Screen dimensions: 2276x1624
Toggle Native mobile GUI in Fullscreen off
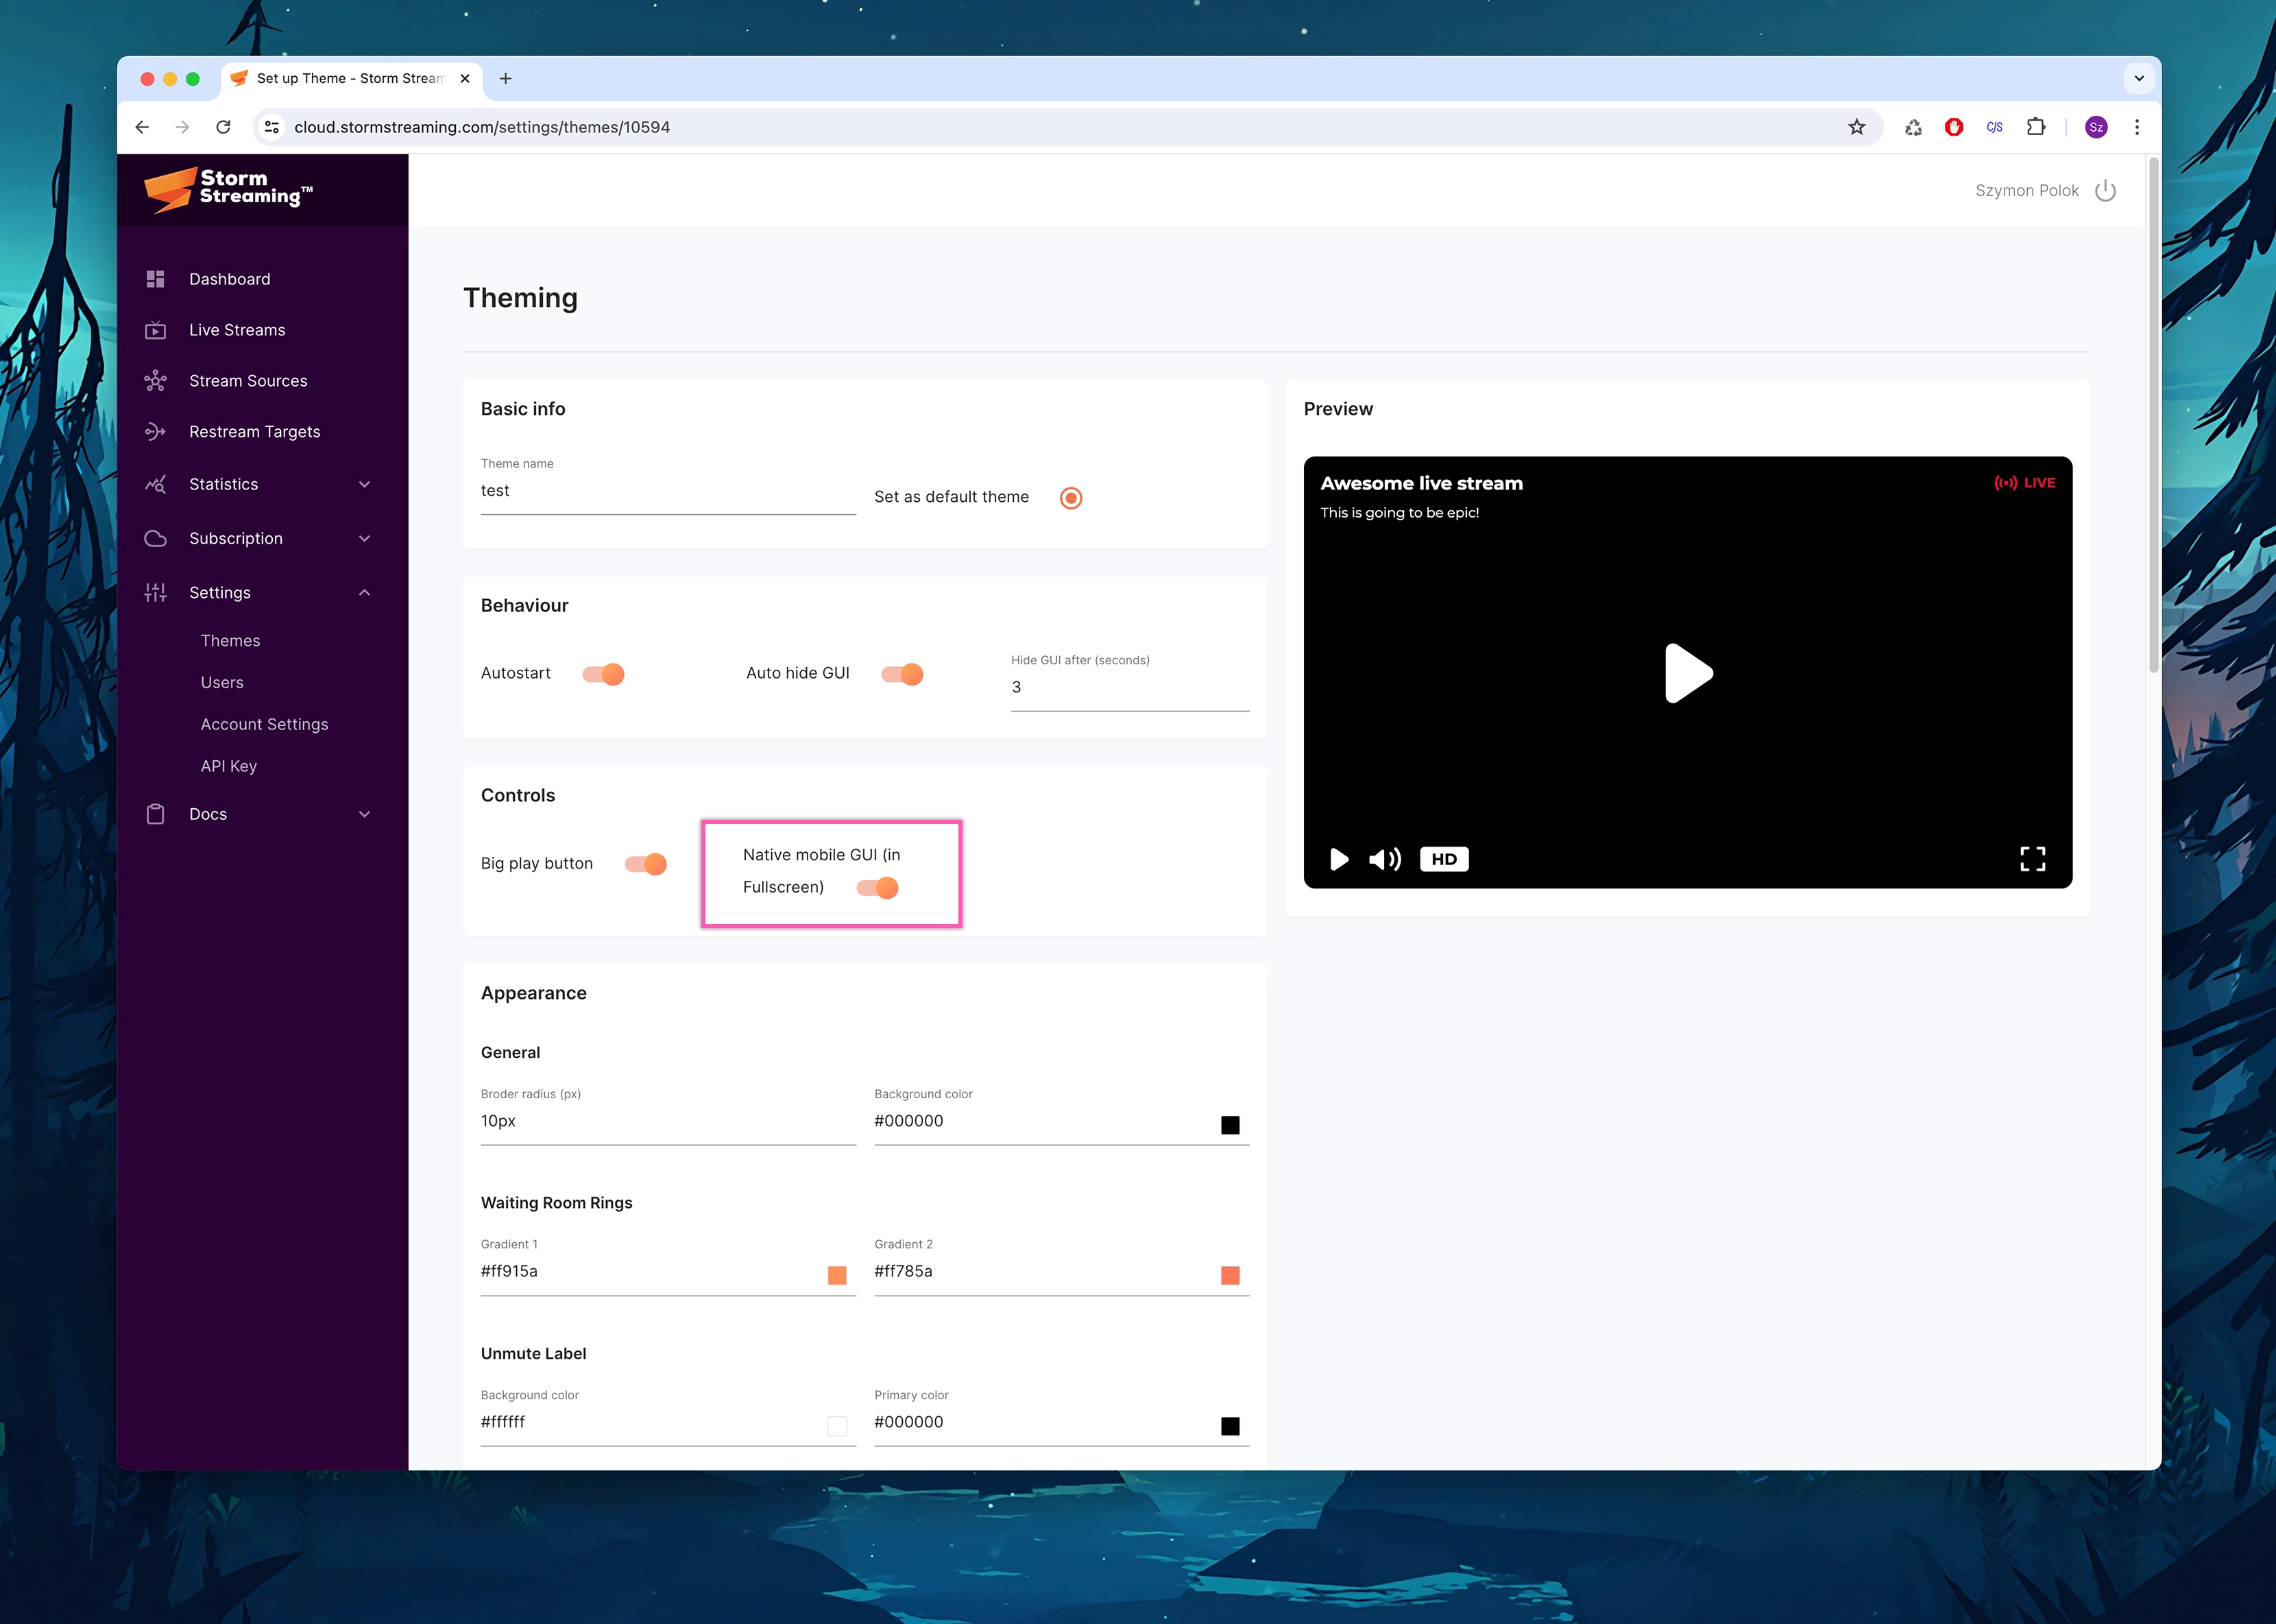877,887
